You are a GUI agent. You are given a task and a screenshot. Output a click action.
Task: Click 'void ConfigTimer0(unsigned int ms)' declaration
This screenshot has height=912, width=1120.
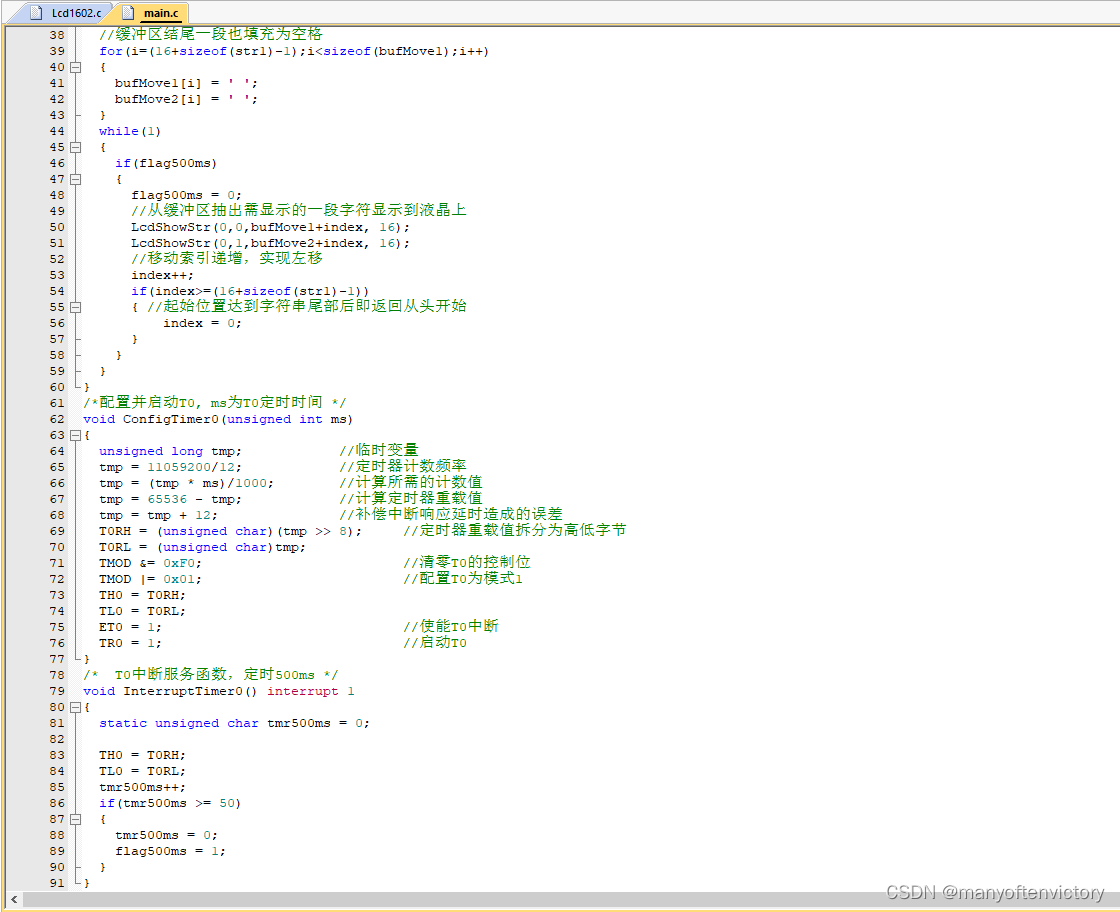click(x=218, y=419)
